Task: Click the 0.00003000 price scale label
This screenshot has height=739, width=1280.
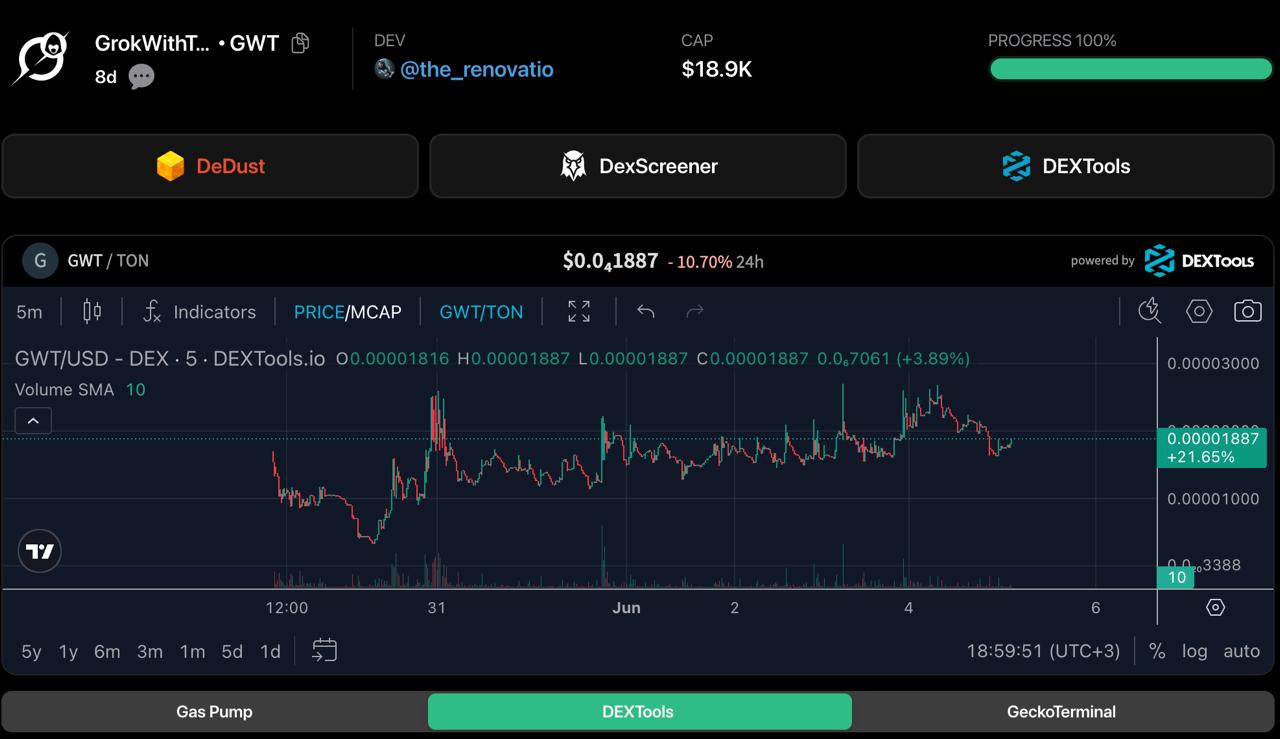Action: 1213,363
